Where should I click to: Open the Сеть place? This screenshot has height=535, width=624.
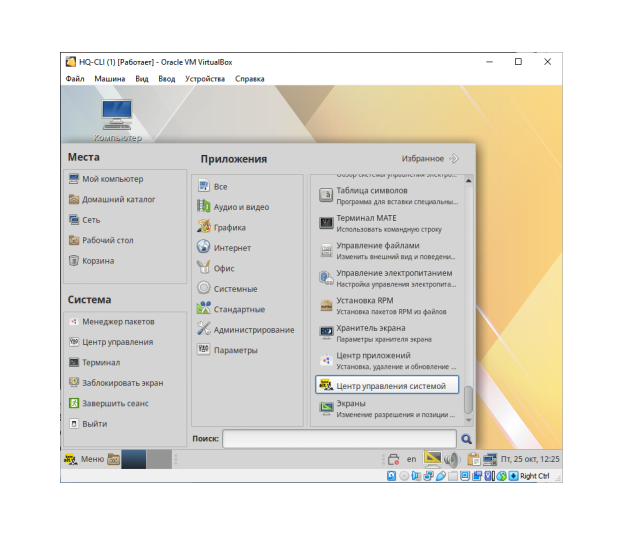pyautogui.click(x=84, y=220)
